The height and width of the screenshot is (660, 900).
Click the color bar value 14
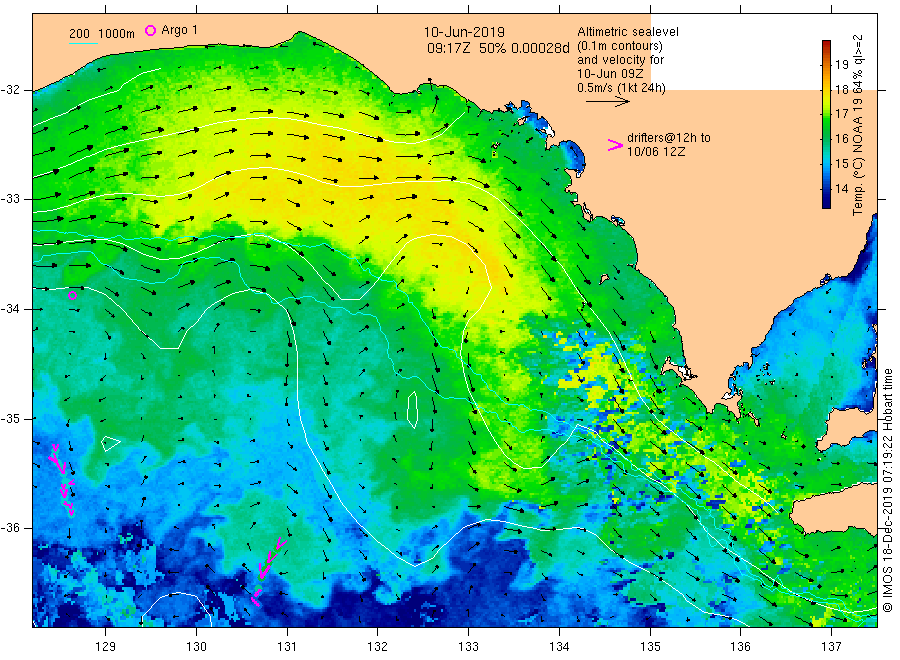click(841, 188)
